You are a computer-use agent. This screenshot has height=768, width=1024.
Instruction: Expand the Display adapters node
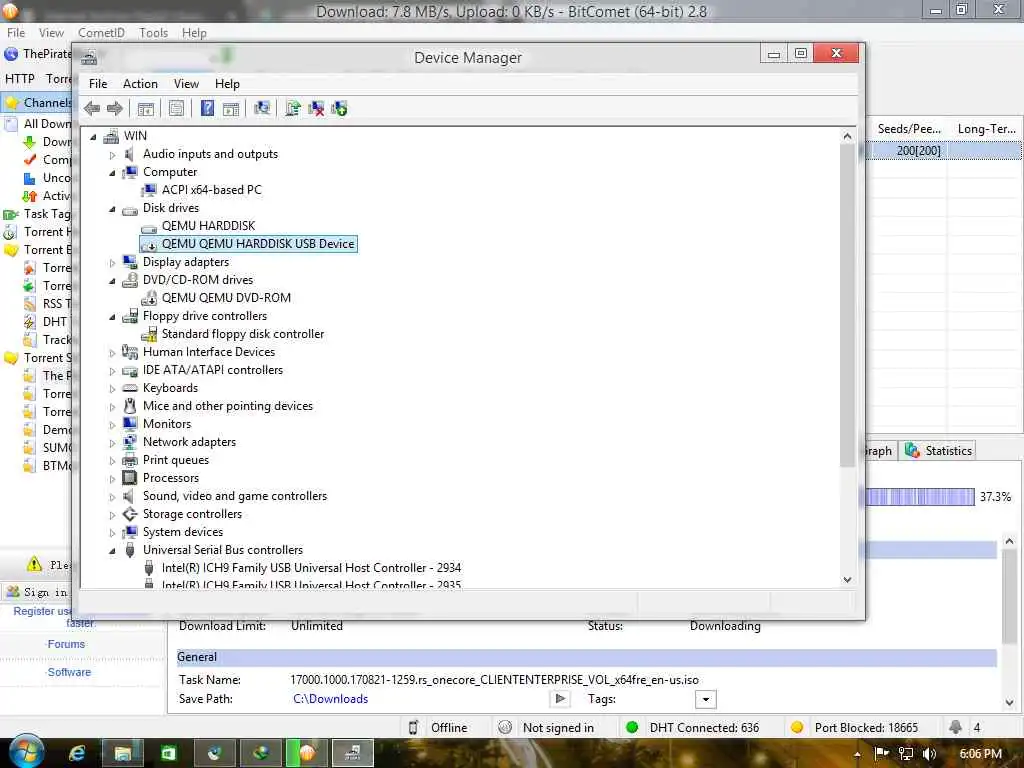[112, 263]
